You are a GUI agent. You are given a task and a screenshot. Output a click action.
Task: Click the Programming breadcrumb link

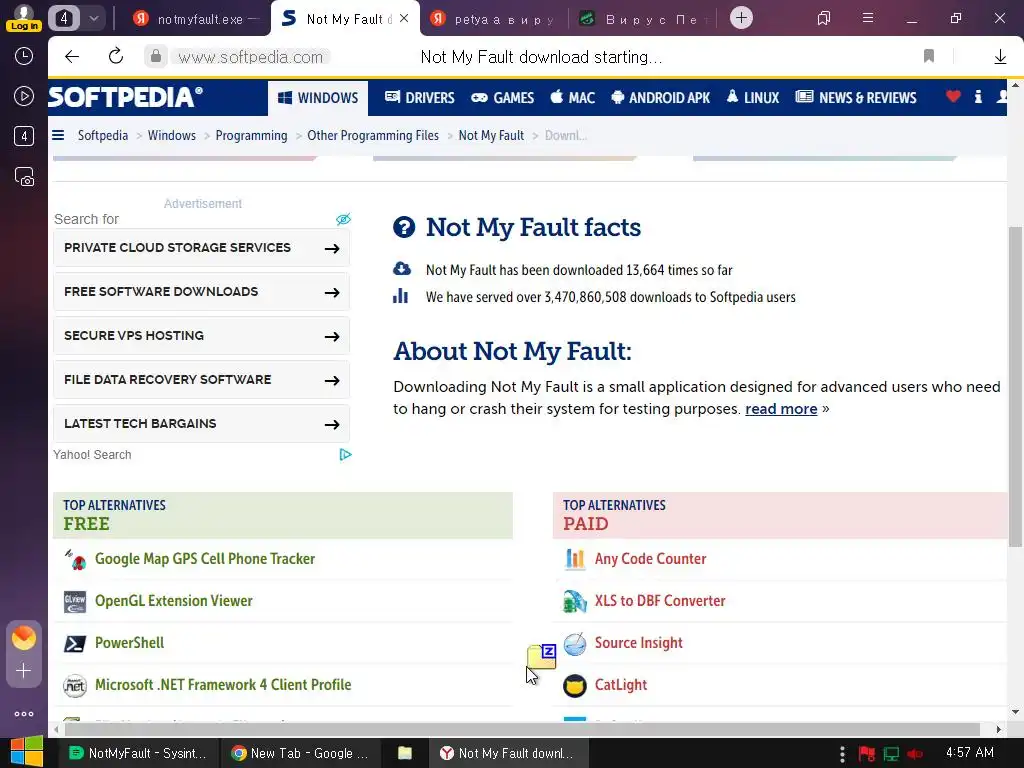251,135
